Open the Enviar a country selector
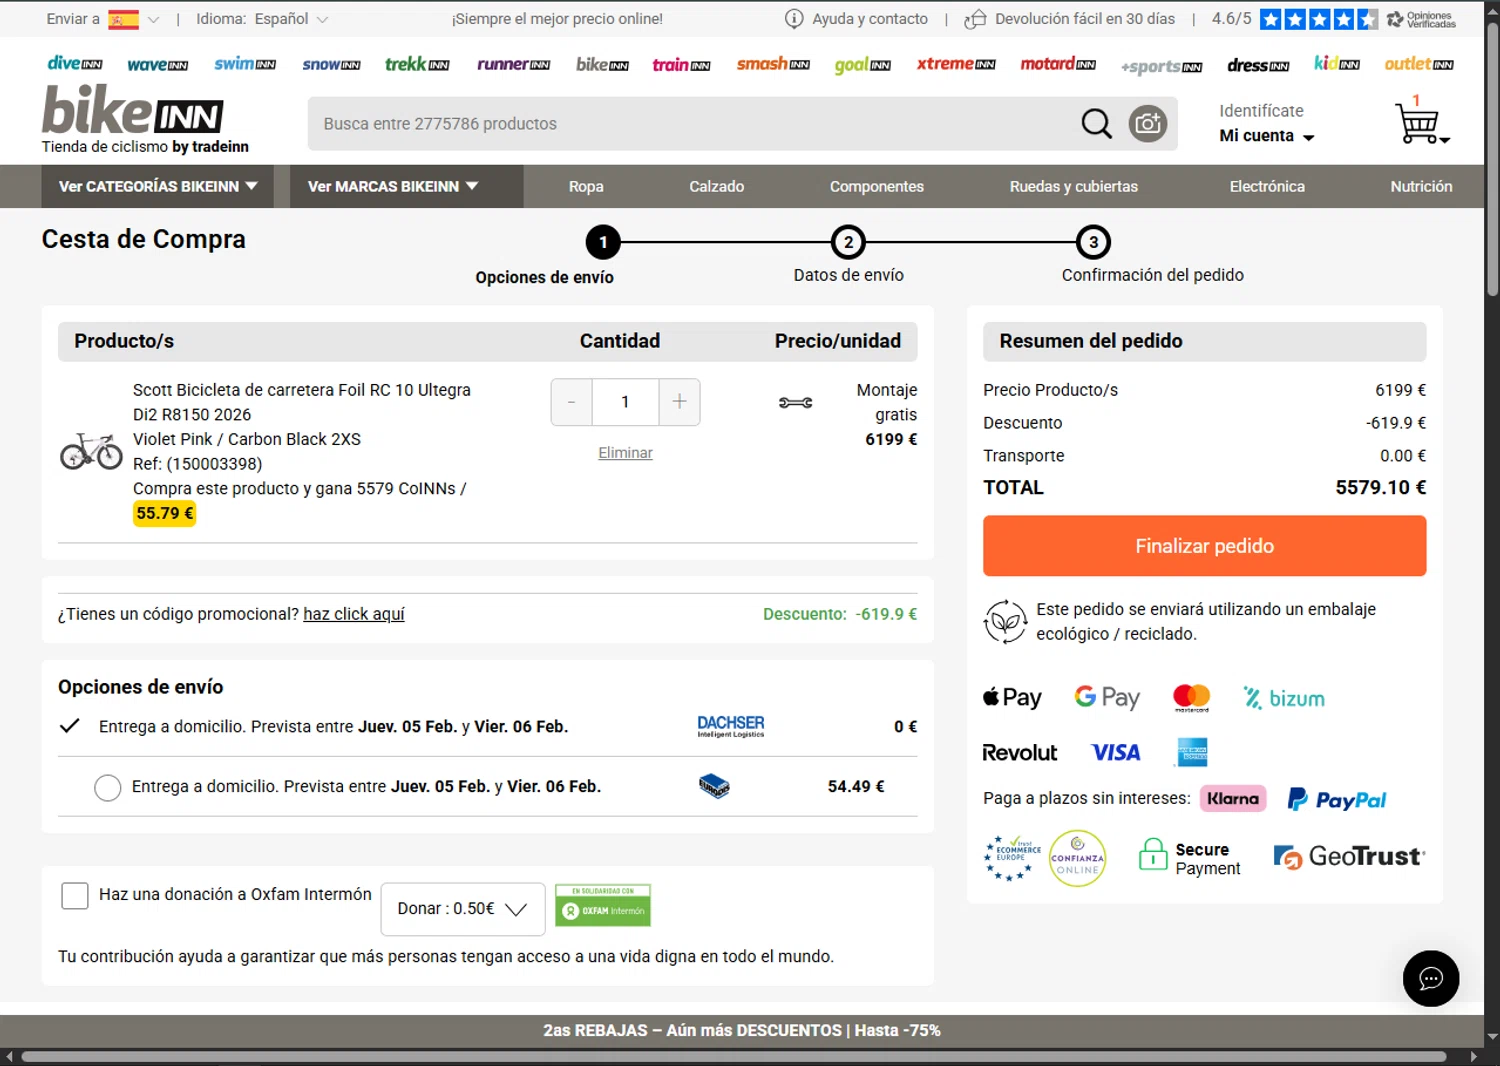1500x1066 pixels. coord(103,19)
